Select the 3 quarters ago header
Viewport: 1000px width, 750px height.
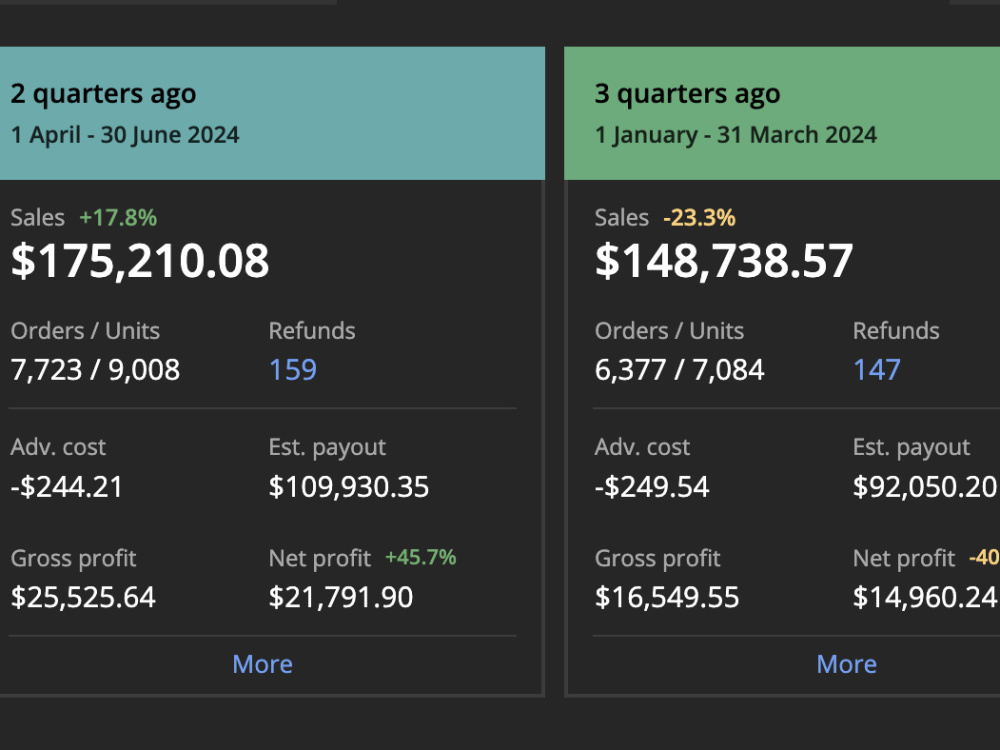pyautogui.click(x=782, y=113)
